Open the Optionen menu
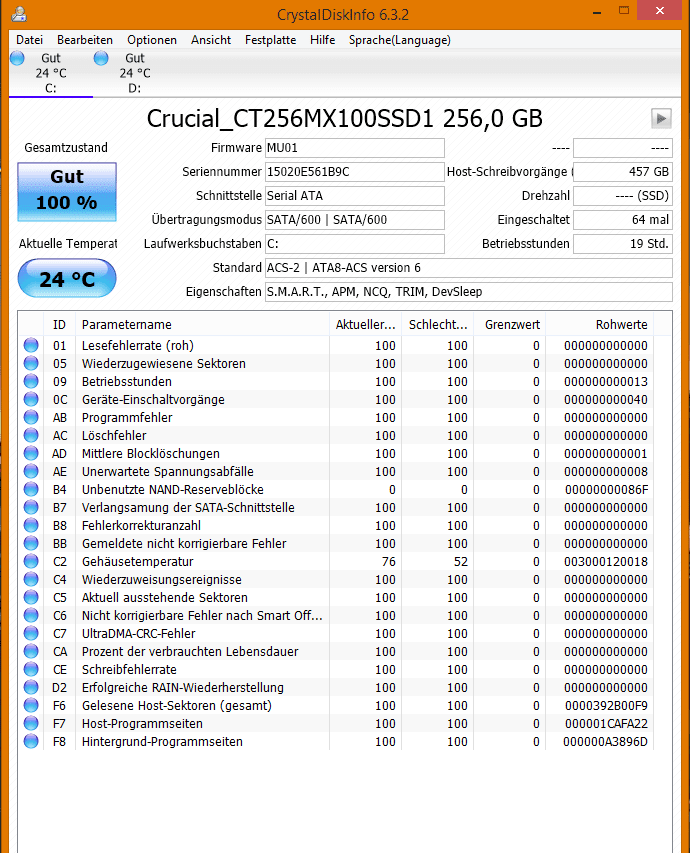This screenshot has height=853, width=690. tap(152, 40)
